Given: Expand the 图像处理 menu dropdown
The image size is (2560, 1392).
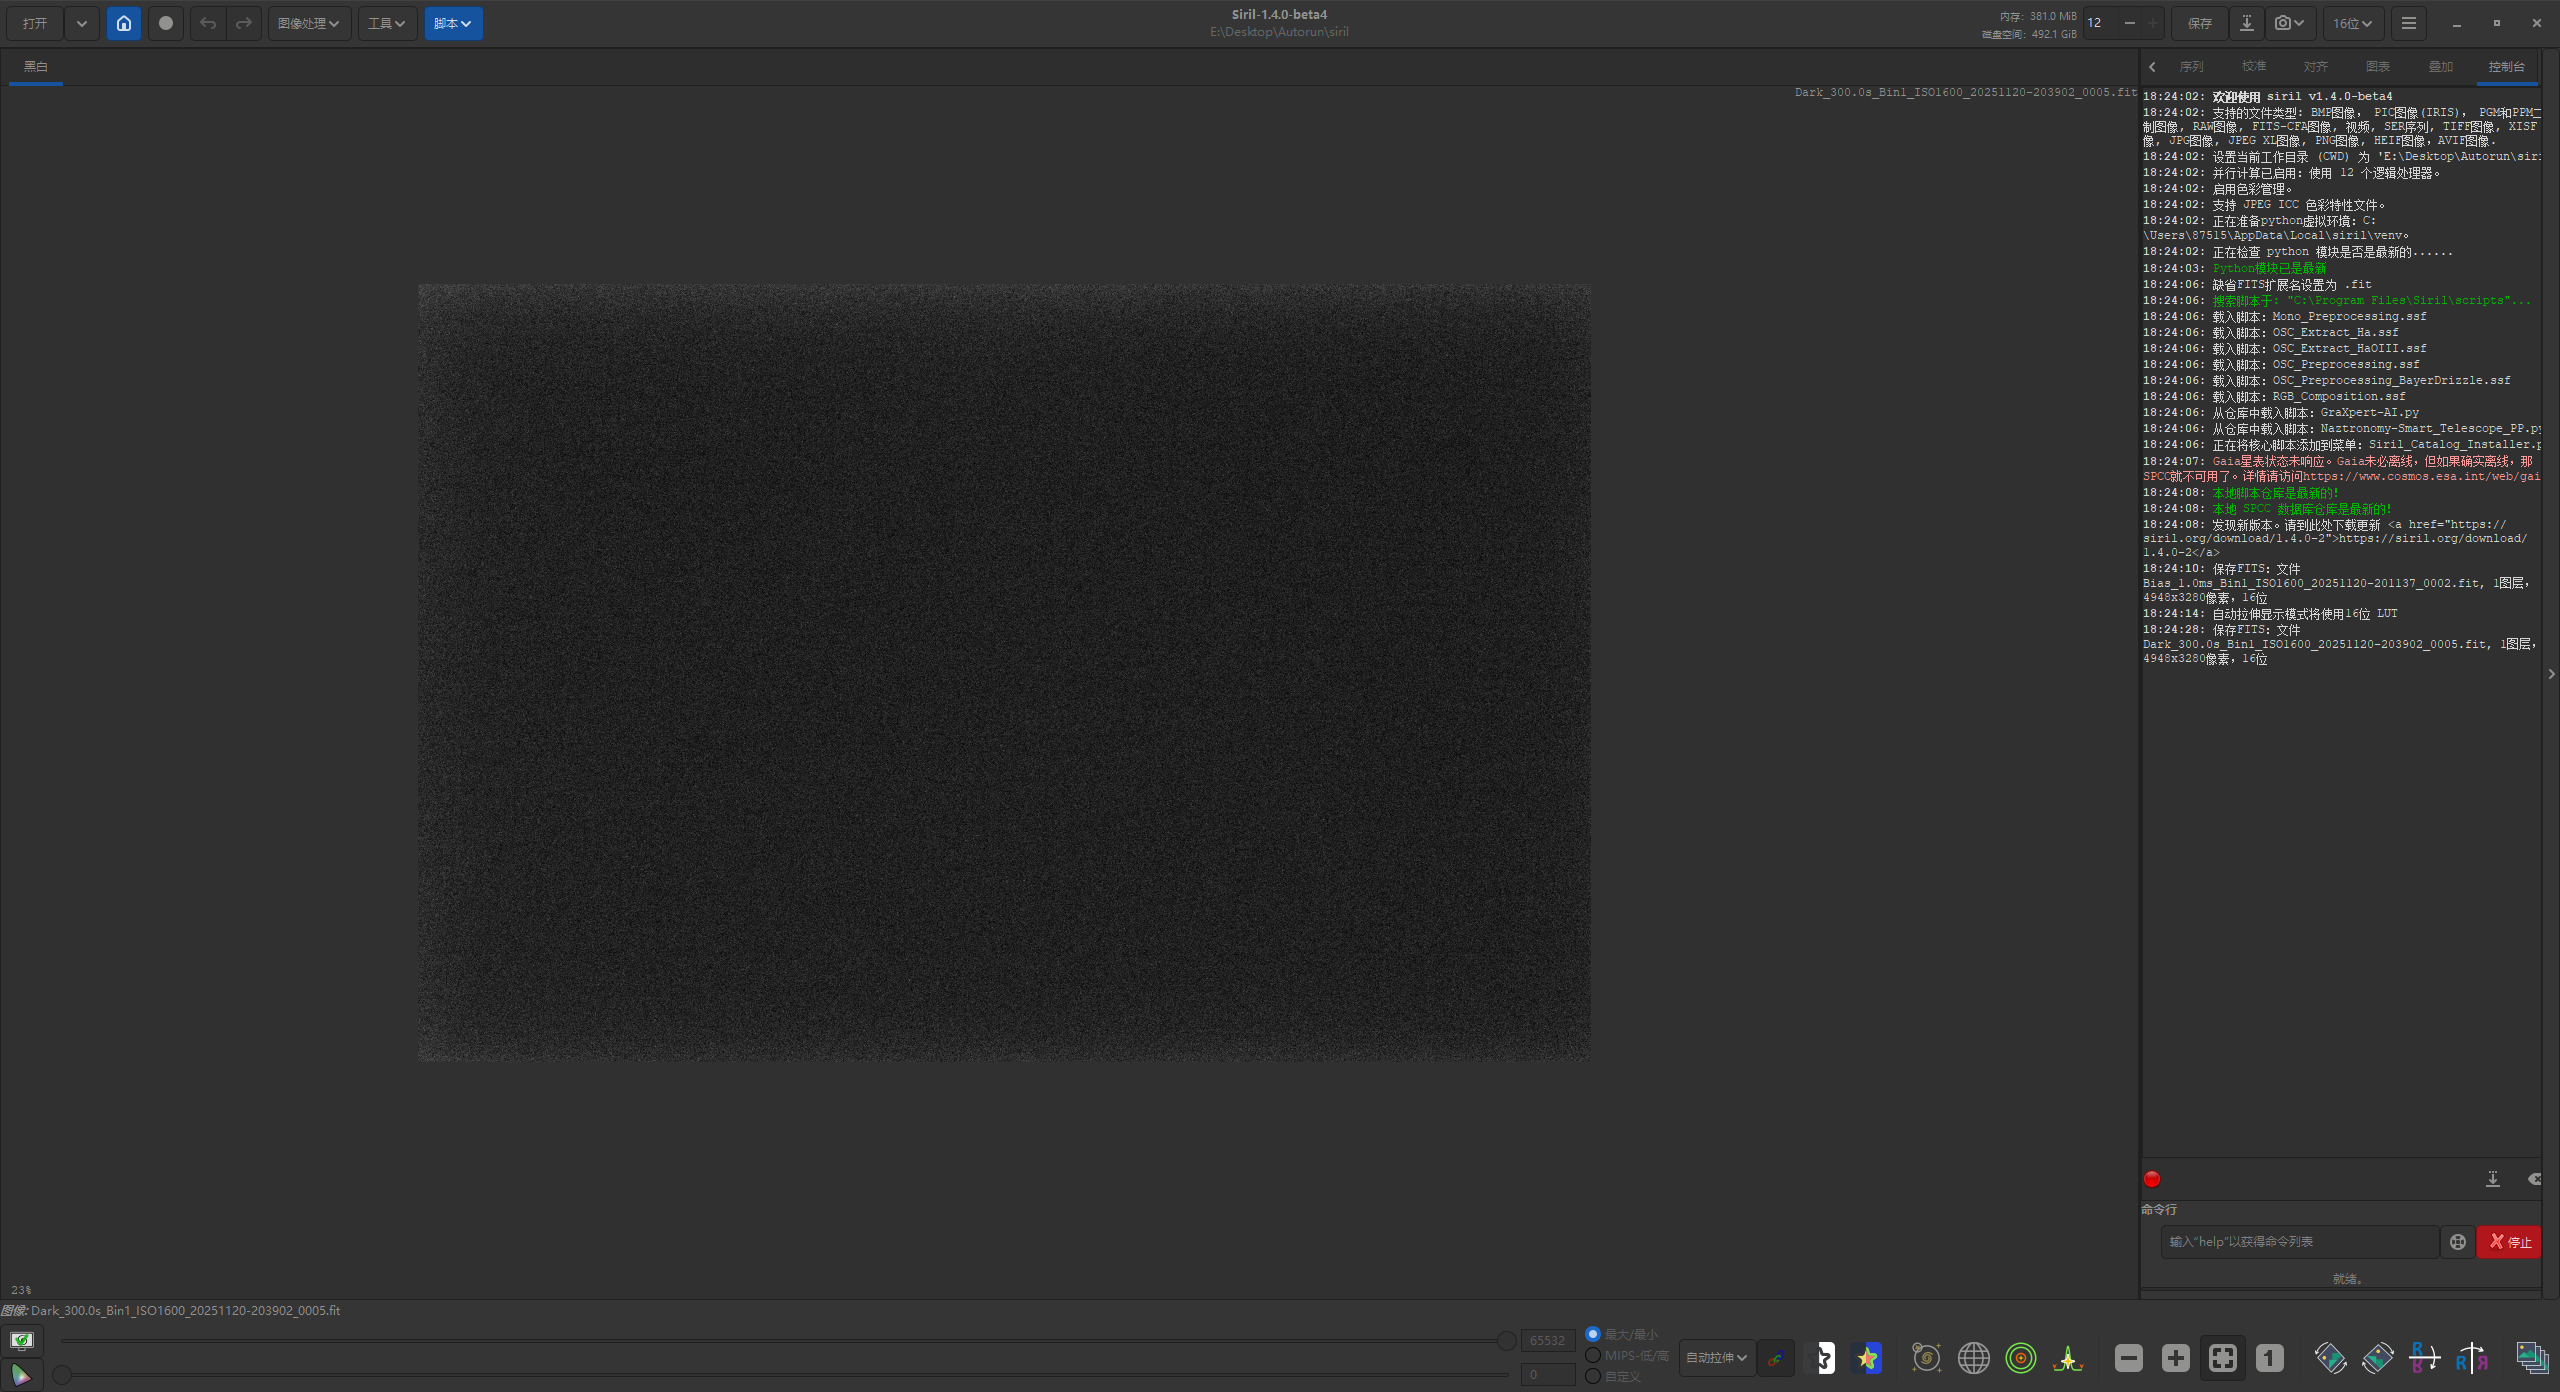Looking at the screenshot, I should click(308, 23).
